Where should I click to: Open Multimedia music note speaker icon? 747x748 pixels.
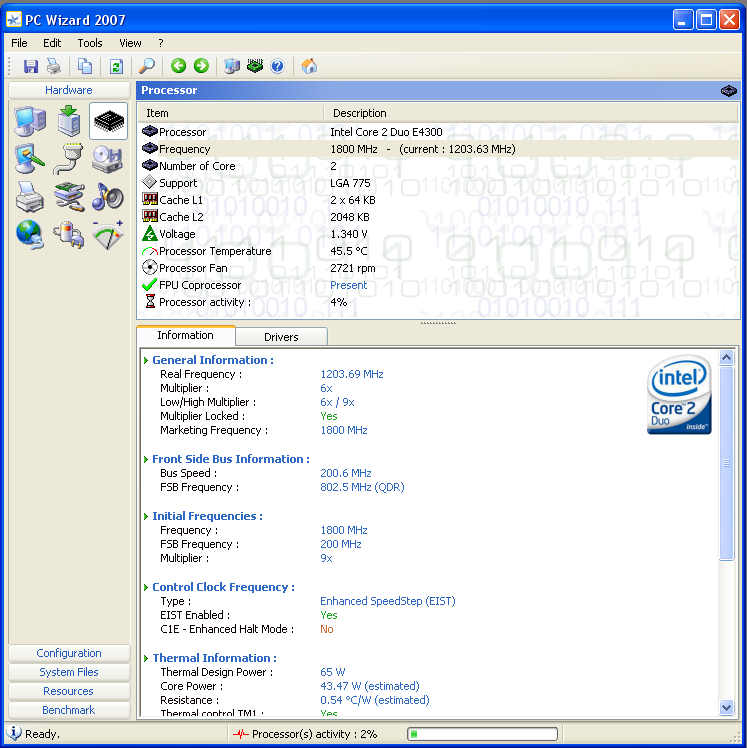point(108,197)
